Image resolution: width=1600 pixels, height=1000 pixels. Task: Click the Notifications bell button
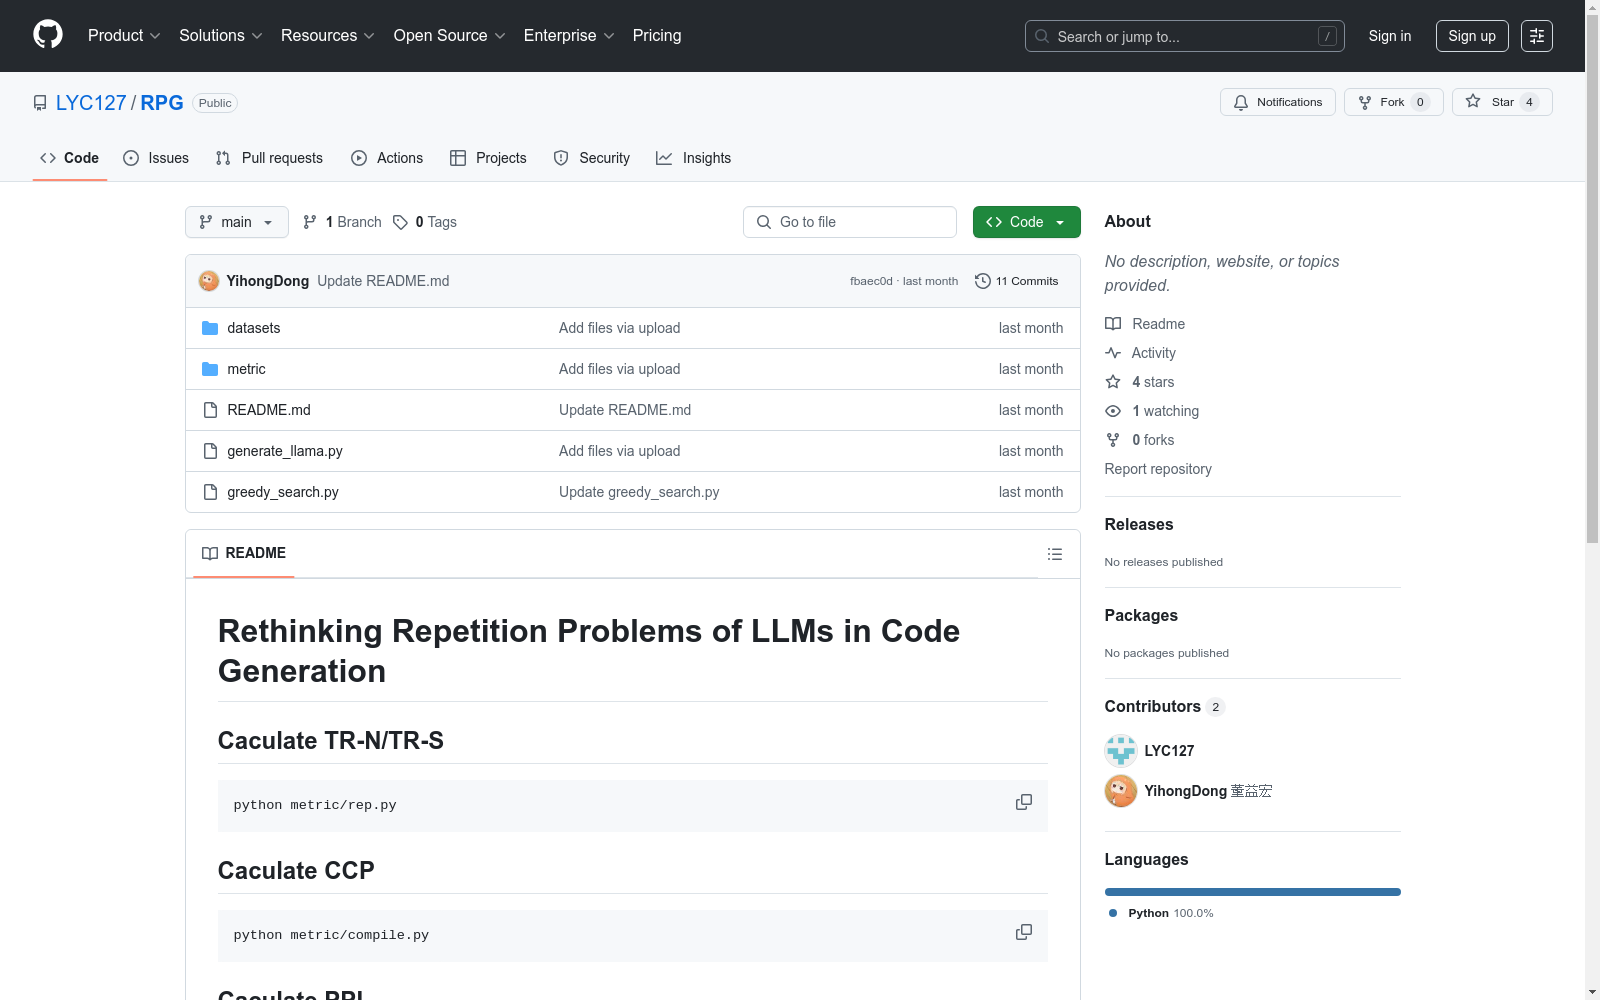pyautogui.click(x=1277, y=102)
